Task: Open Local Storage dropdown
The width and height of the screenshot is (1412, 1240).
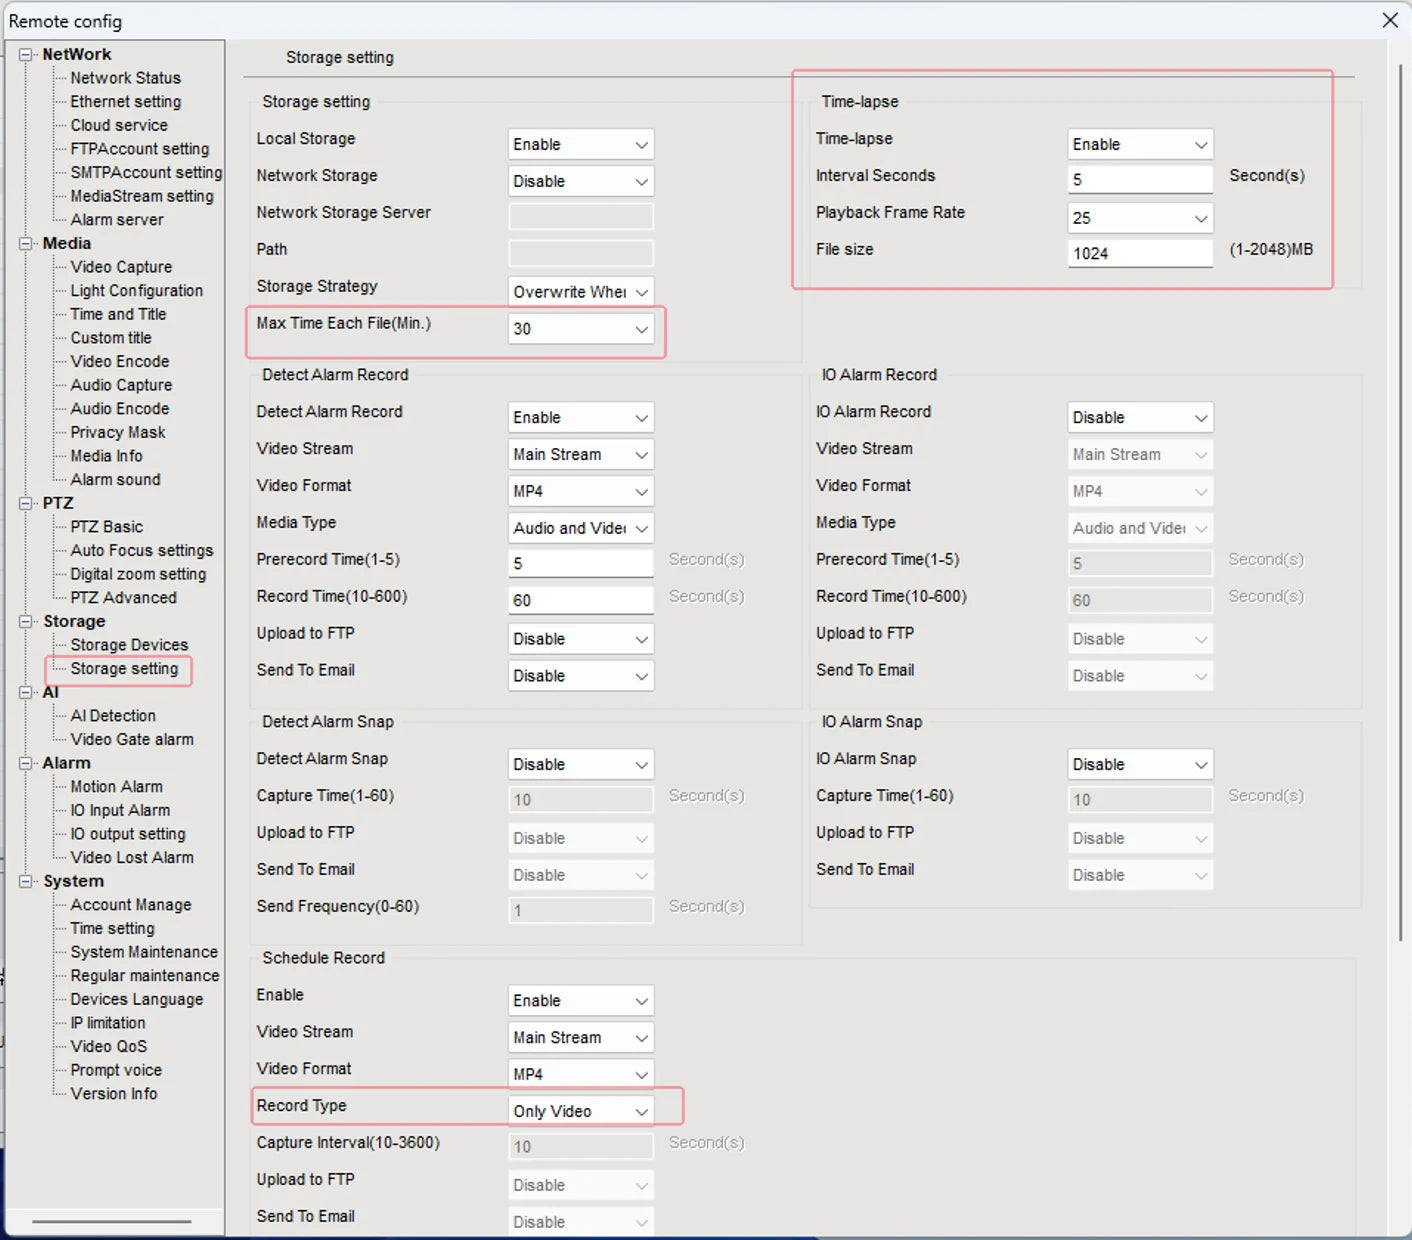Action: 580,145
